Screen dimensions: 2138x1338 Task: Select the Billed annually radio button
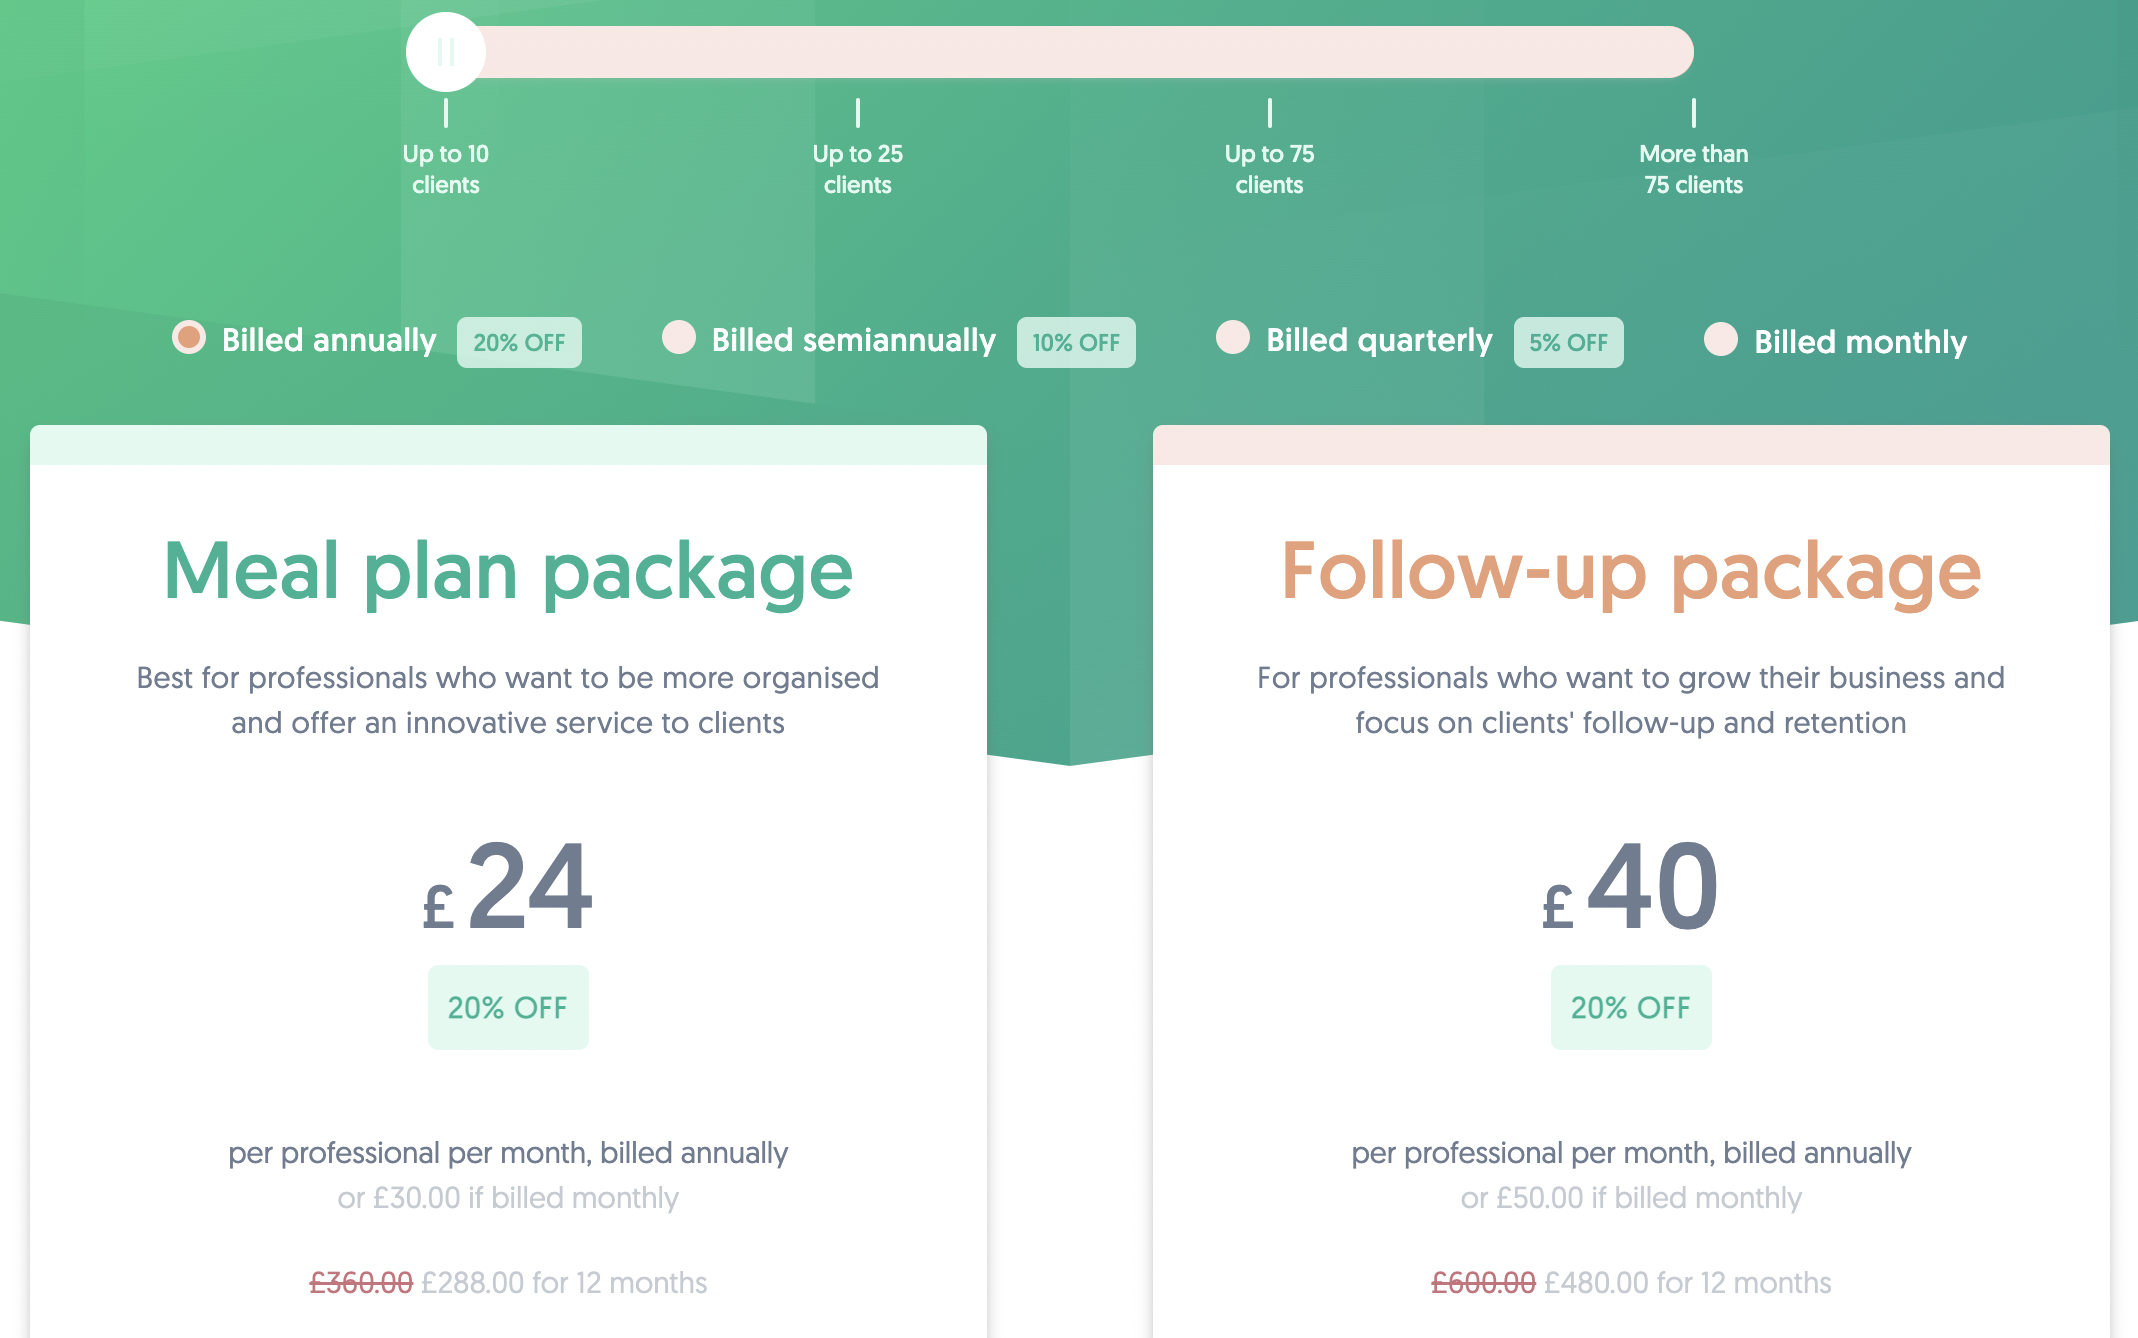point(189,338)
